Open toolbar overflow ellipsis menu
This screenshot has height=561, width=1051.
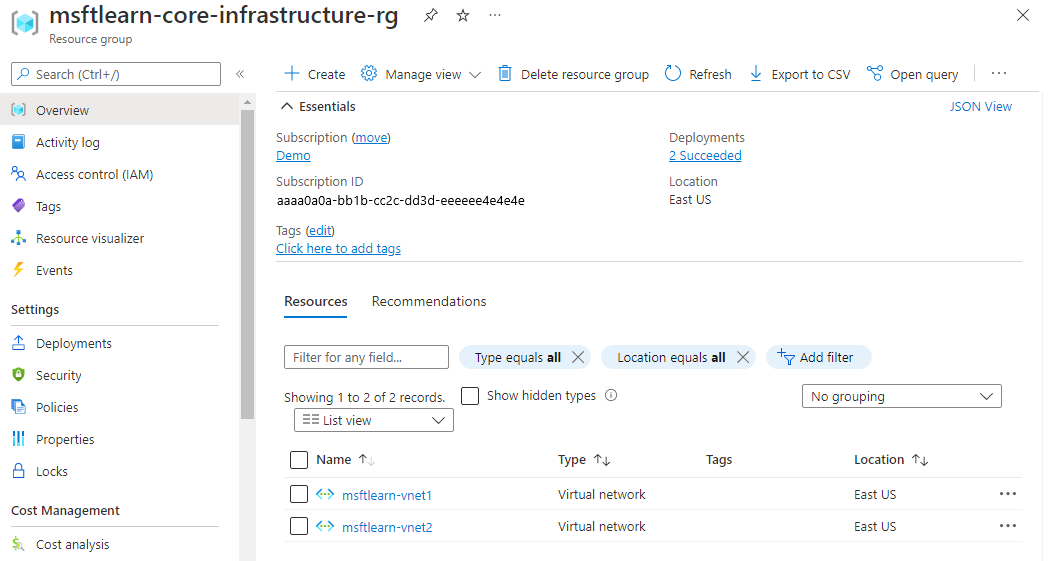click(x=999, y=74)
